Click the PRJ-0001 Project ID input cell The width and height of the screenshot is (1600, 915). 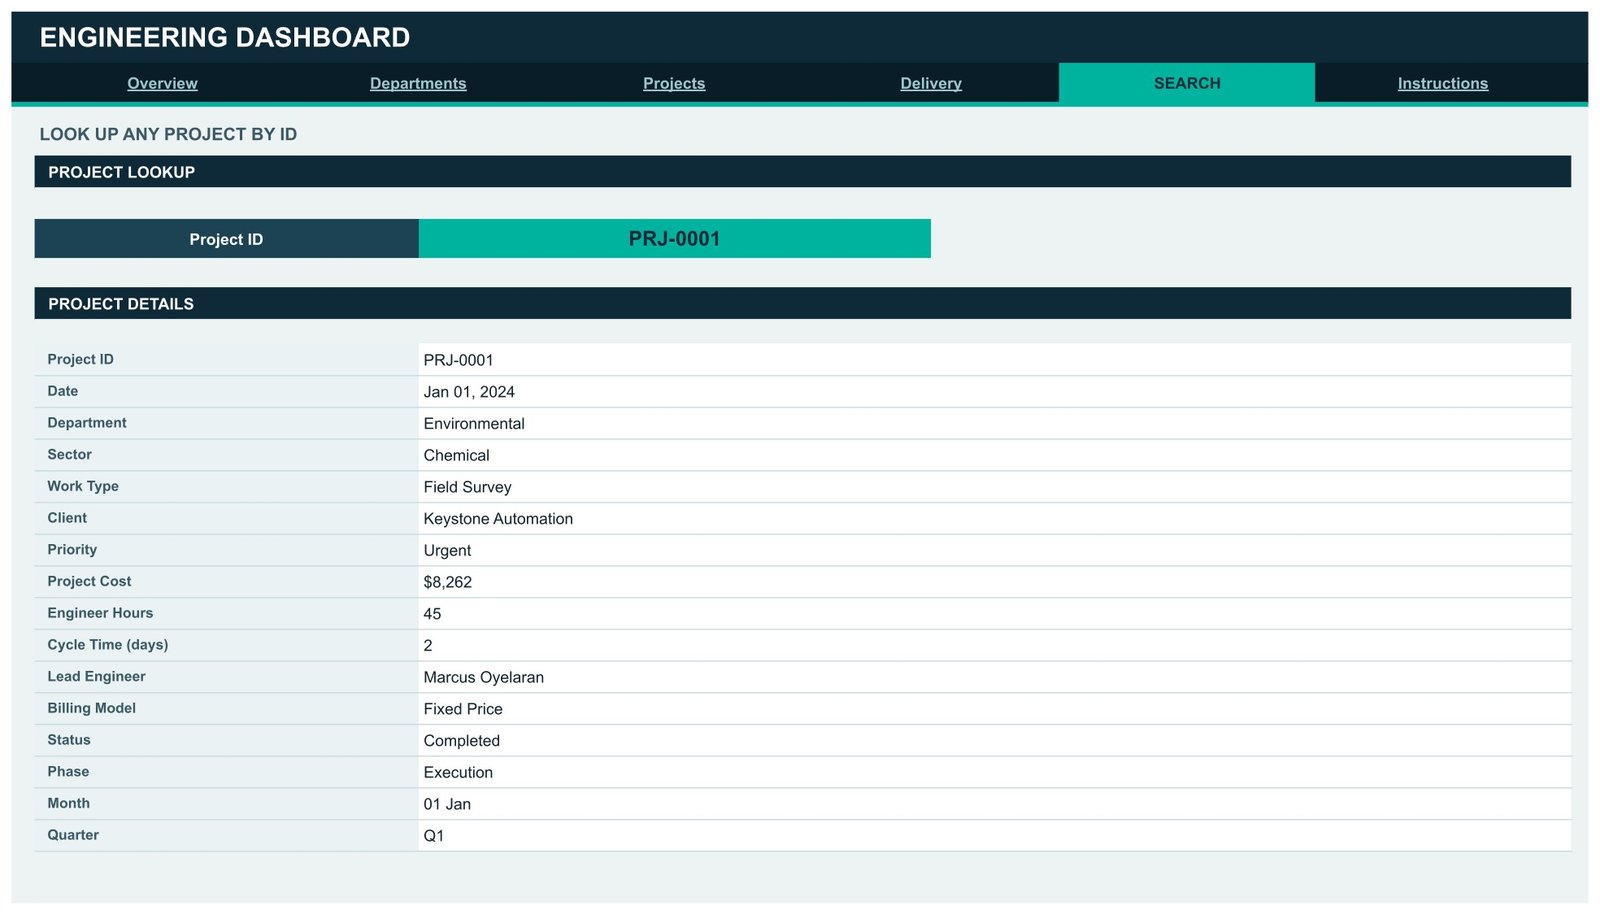675,239
